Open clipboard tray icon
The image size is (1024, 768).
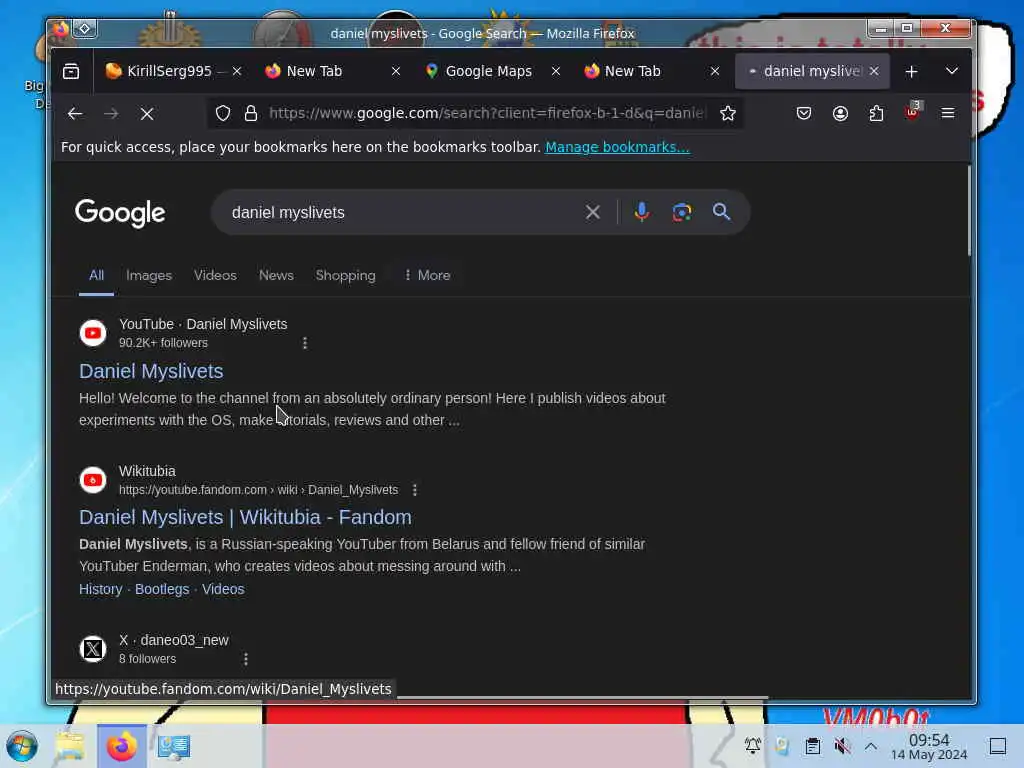click(812, 746)
